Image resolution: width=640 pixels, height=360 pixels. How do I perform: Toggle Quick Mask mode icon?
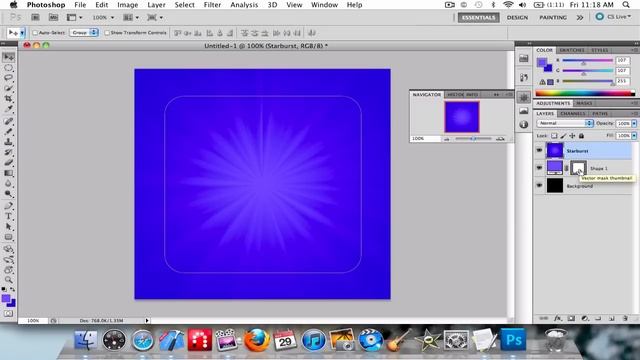(x=9, y=313)
